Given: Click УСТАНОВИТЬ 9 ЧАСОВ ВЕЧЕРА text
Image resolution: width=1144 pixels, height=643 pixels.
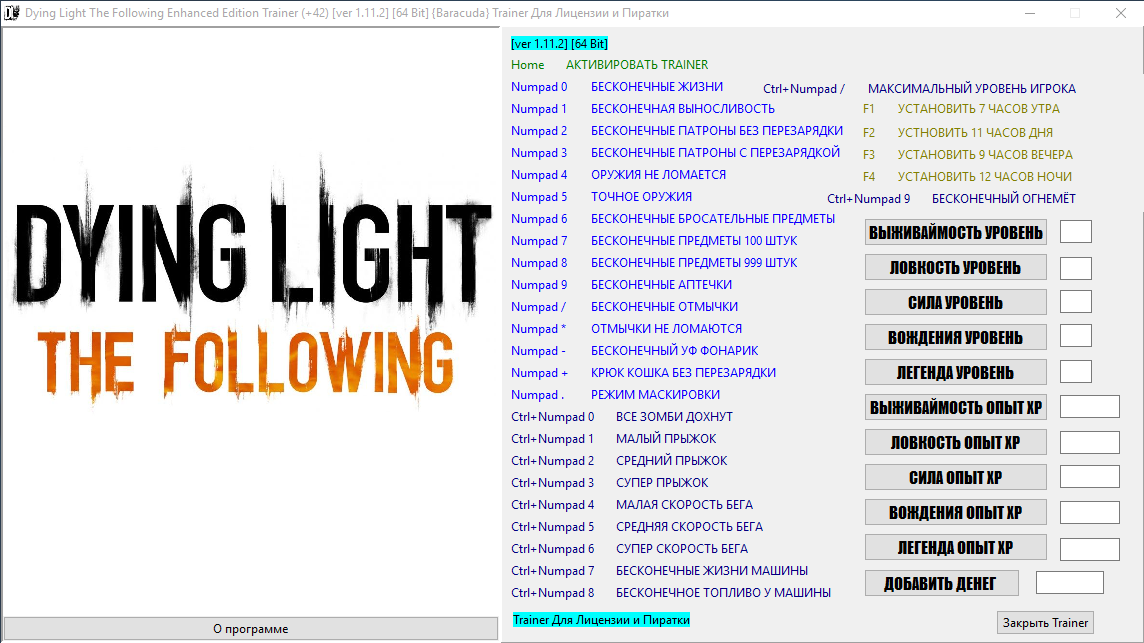Looking at the screenshot, I should pos(985,155).
